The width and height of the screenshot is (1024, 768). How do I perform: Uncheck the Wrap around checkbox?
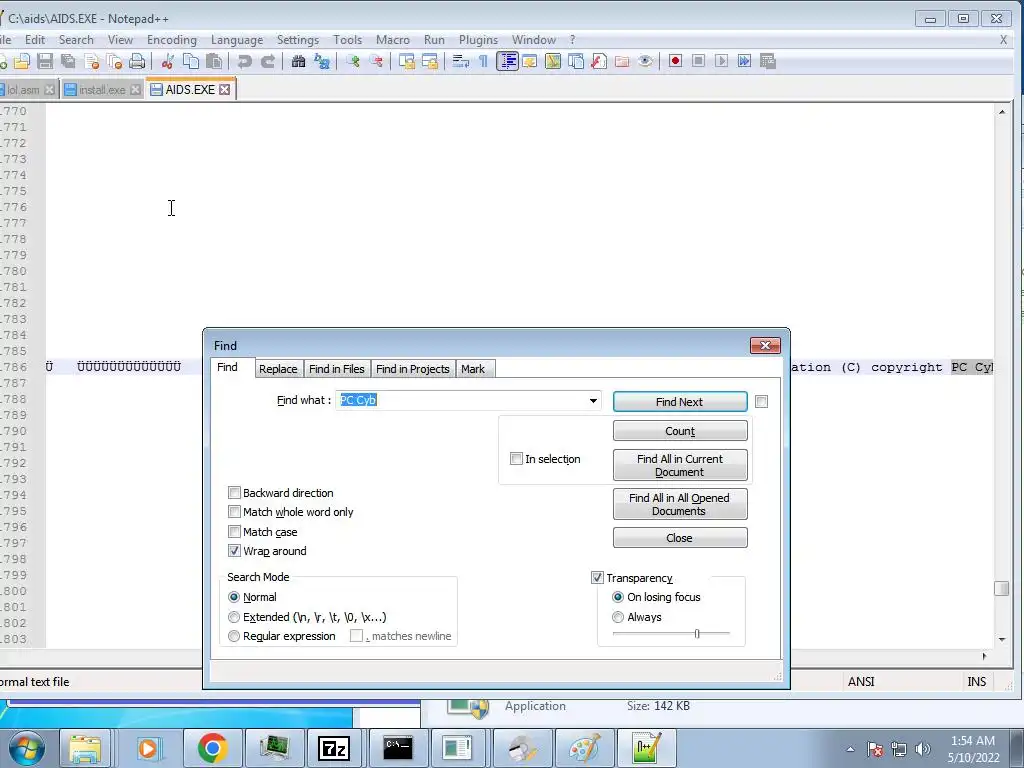click(x=234, y=551)
